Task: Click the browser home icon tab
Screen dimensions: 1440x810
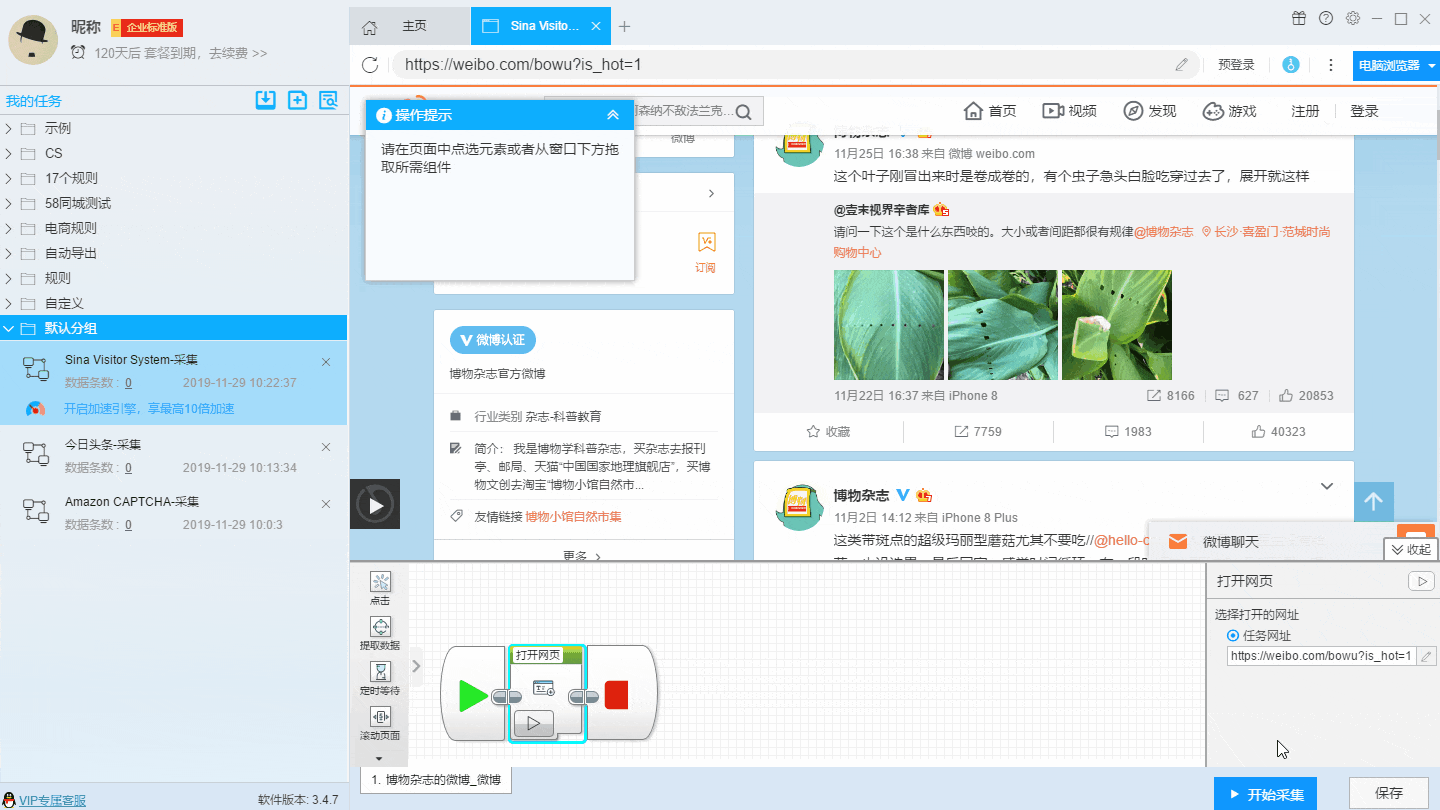Action: (369, 27)
